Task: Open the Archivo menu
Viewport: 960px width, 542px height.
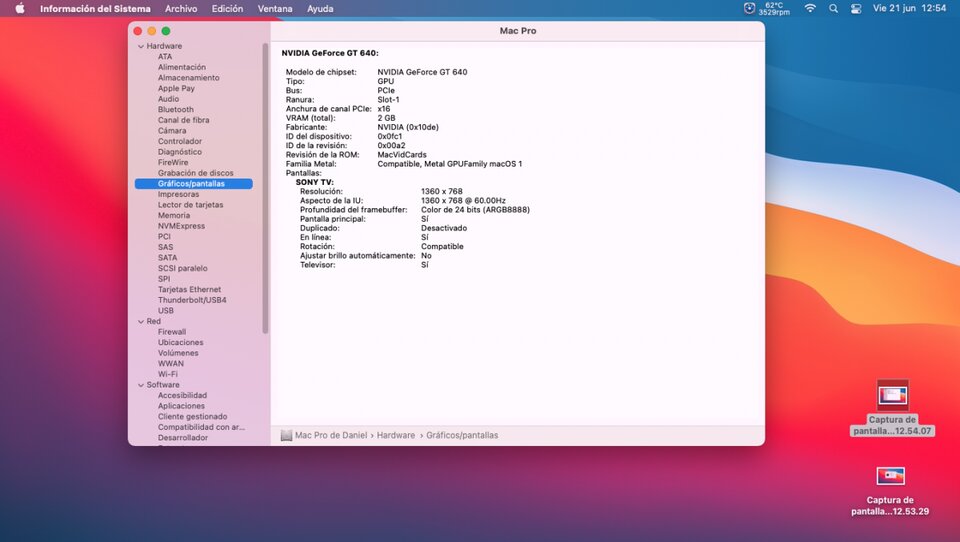Action: (181, 8)
